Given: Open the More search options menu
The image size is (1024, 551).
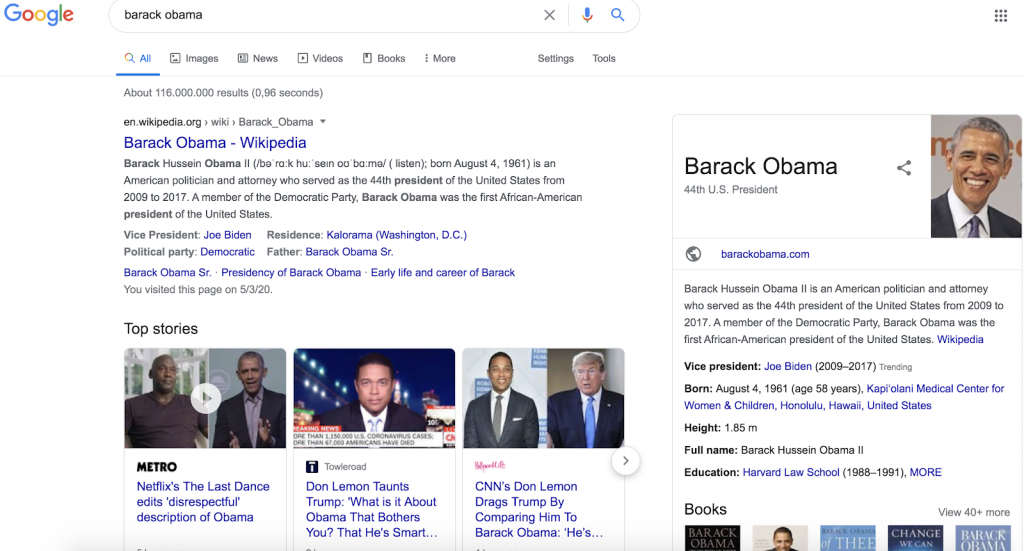Looking at the screenshot, I should pos(440,58).
